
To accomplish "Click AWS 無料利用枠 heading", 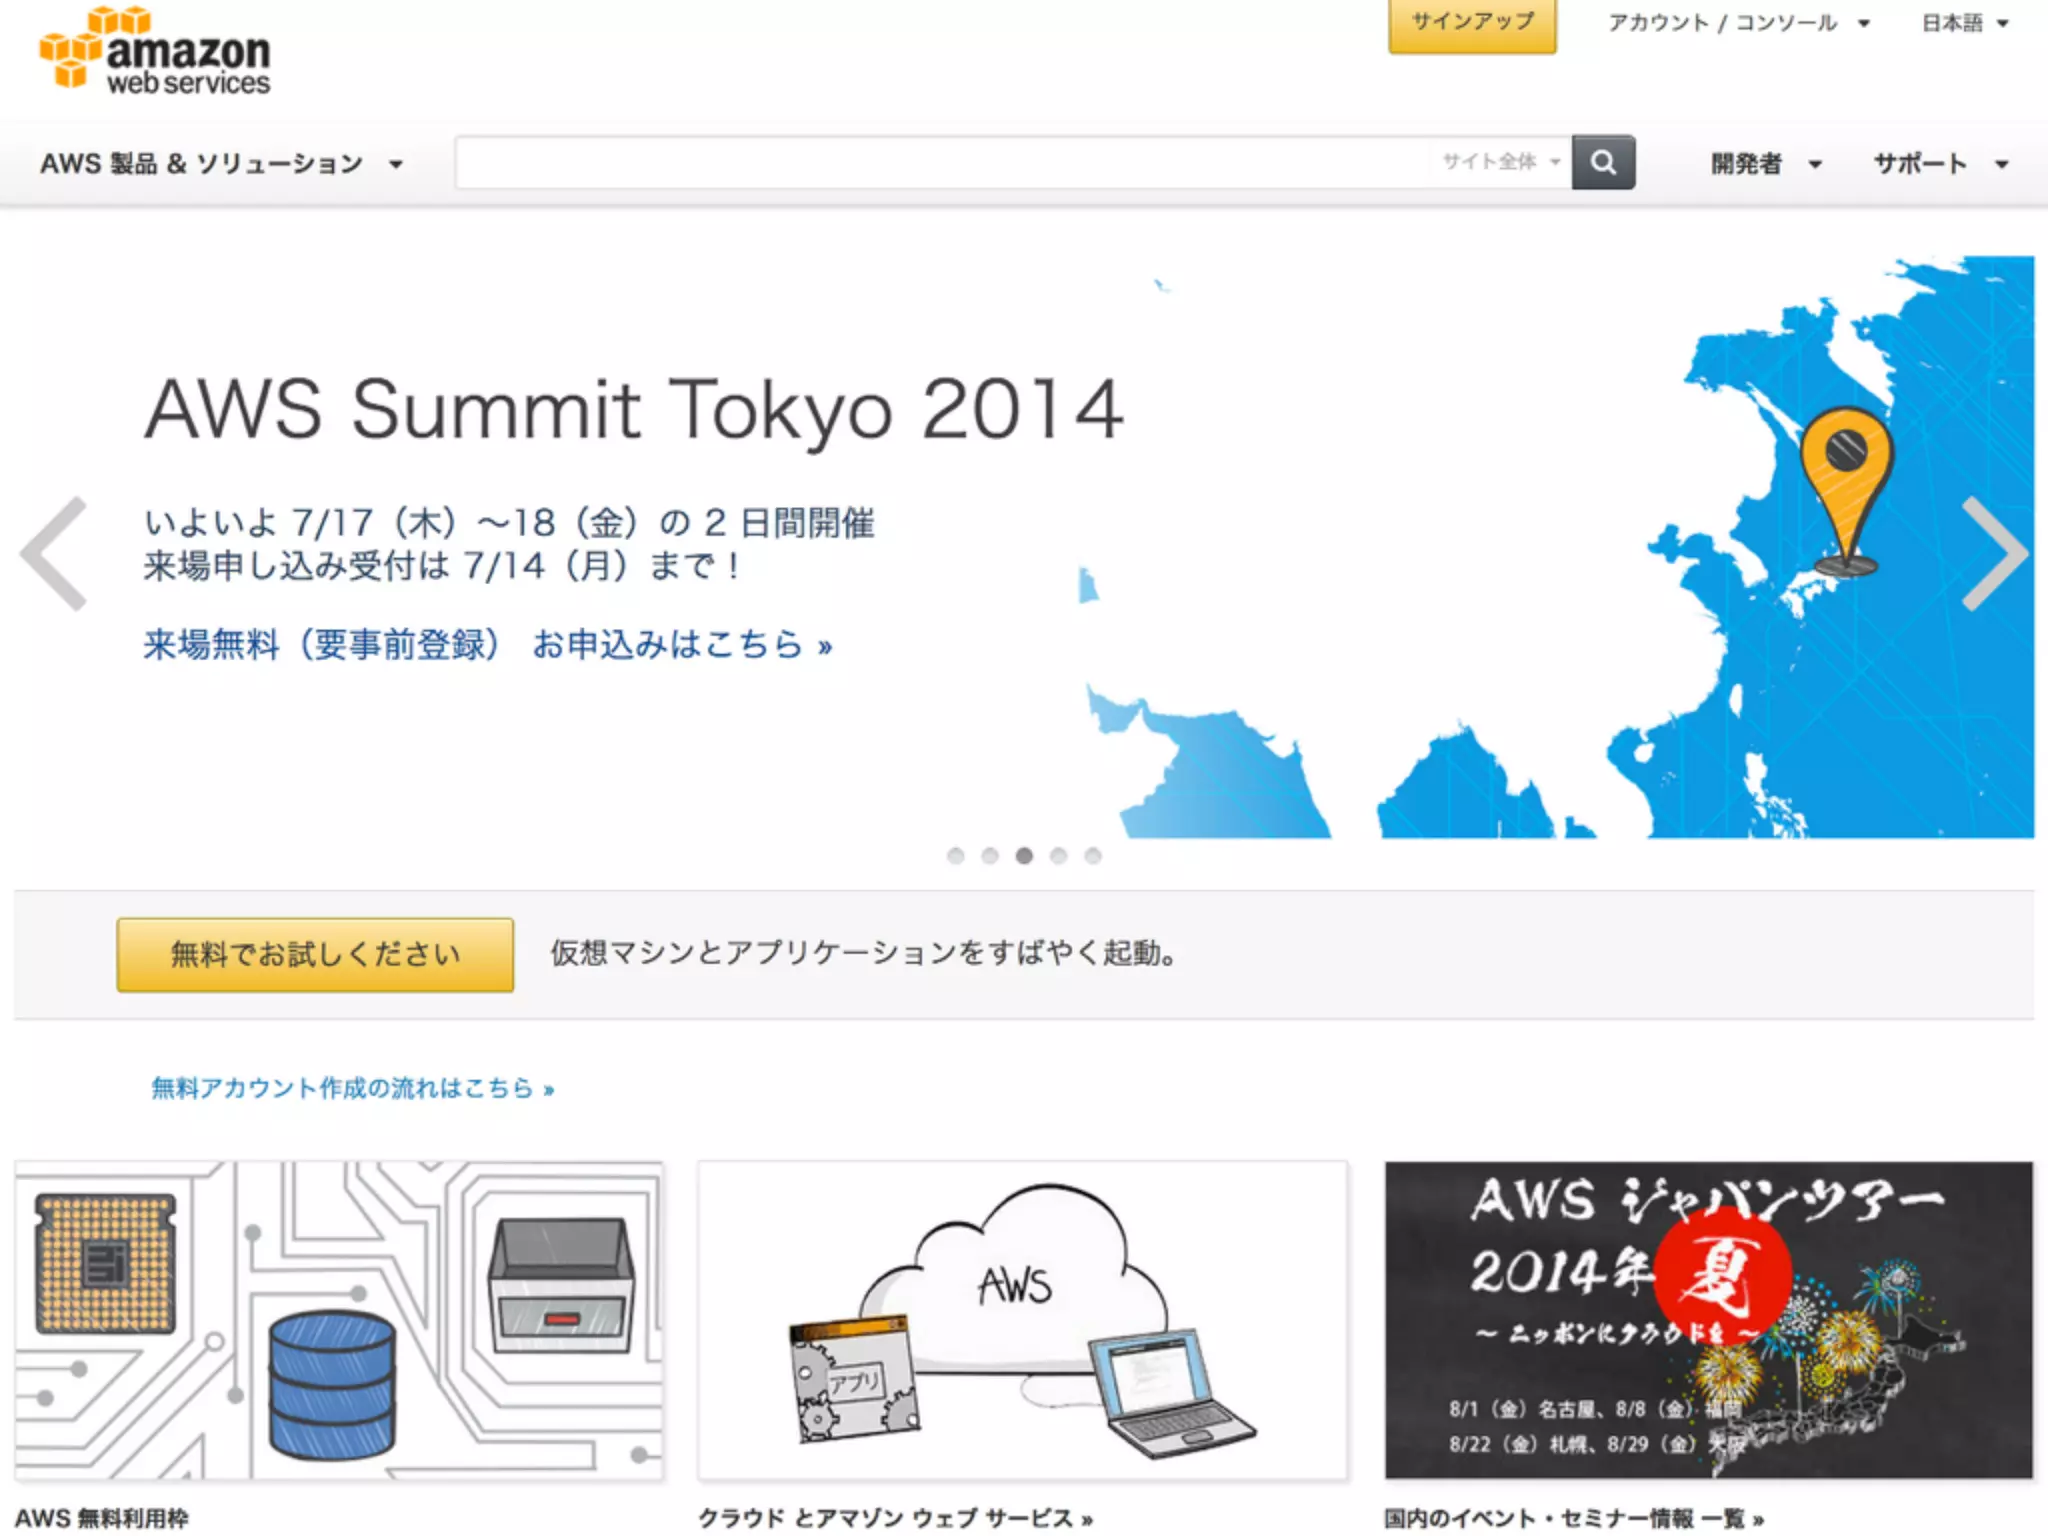I will pos(101,1519).
